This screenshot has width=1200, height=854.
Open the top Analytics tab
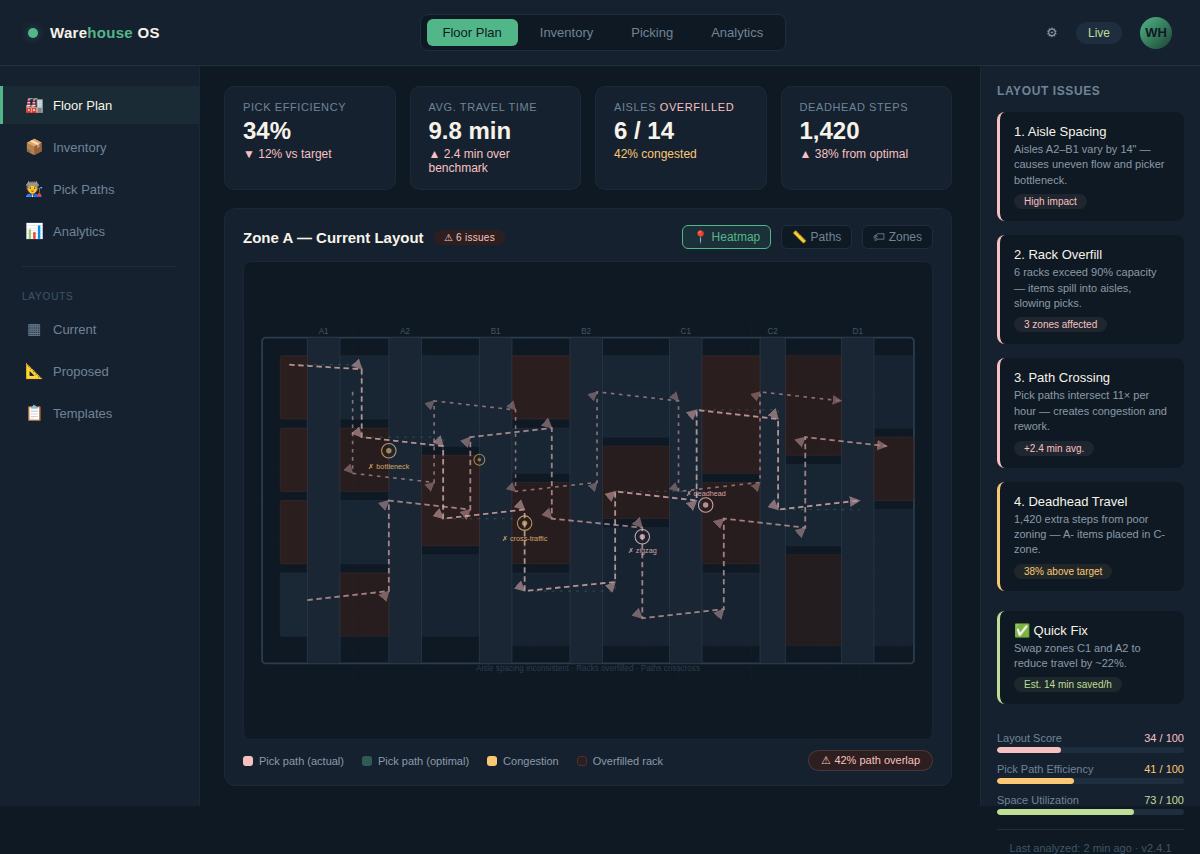[737, 33]
